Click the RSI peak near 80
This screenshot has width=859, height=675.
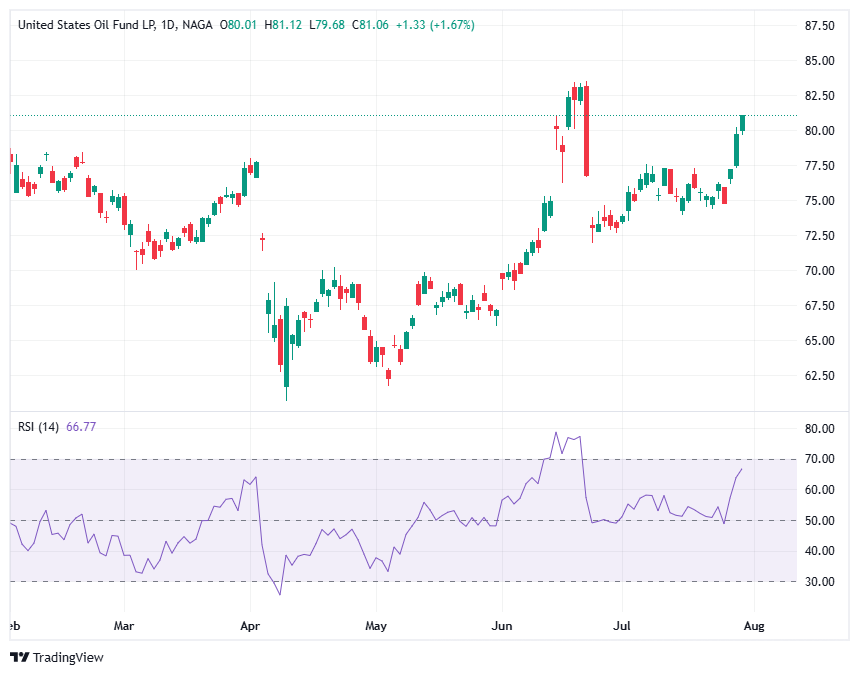point(557,432)
